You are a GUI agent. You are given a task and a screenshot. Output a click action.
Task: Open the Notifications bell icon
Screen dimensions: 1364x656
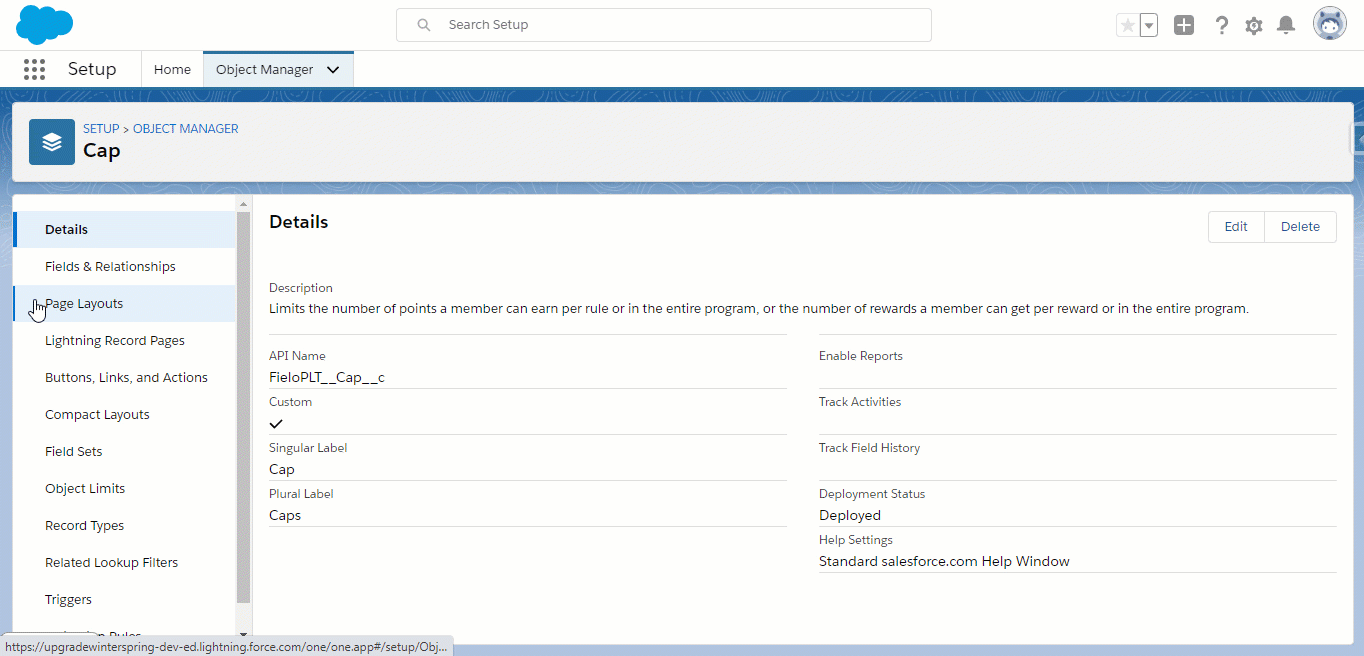coord(1287,25)
